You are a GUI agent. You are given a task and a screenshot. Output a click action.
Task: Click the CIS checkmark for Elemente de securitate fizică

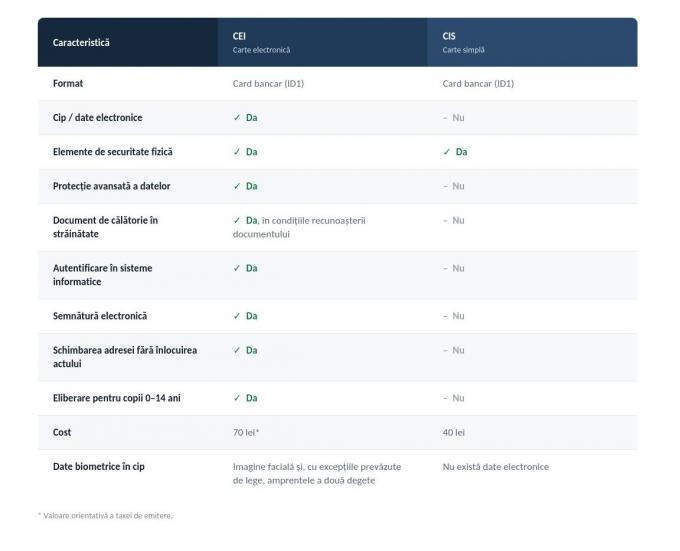(x=447, y=152)
